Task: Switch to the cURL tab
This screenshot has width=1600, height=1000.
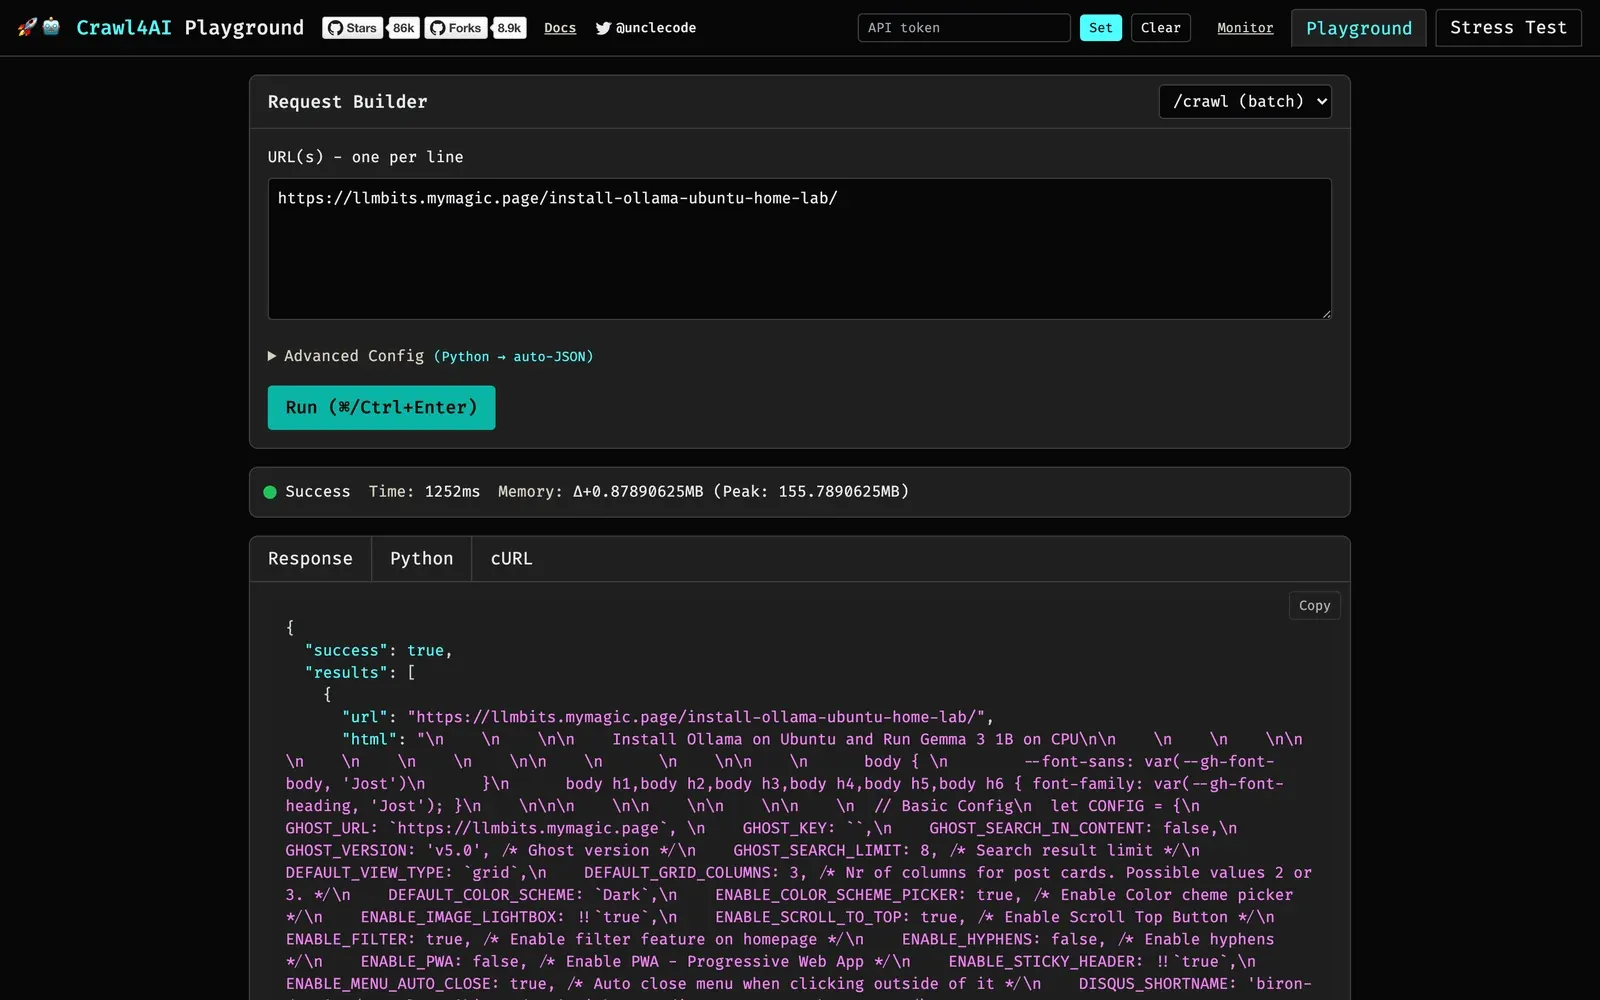Action: point(511,559)
